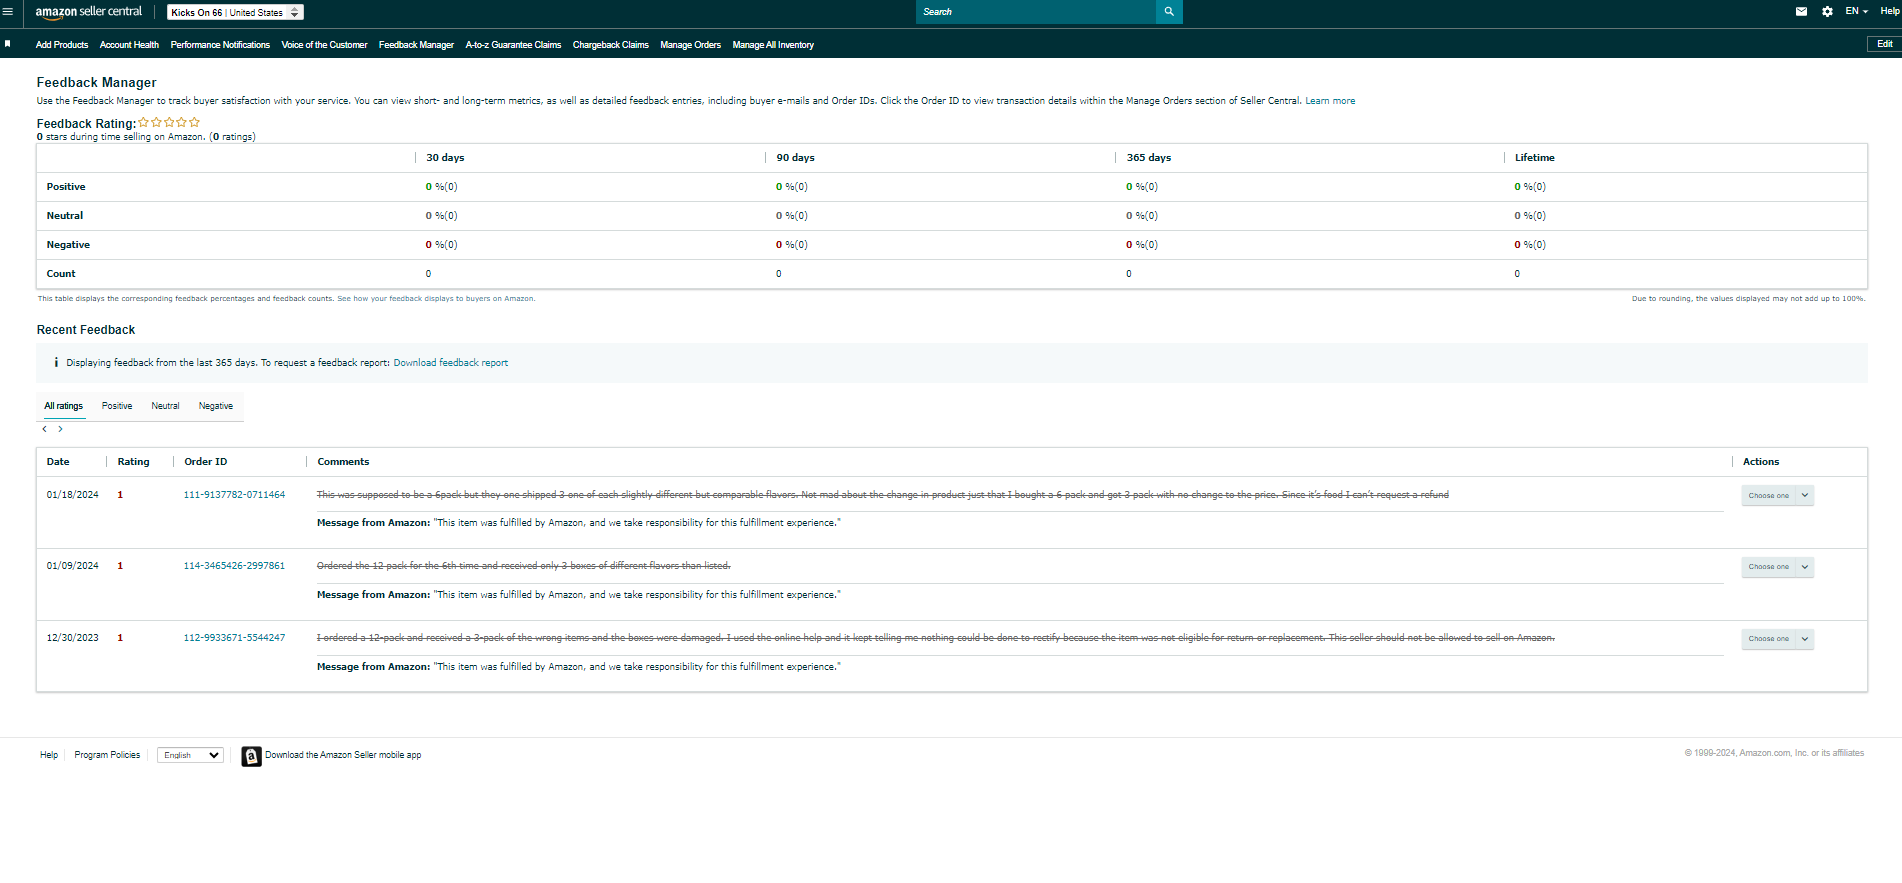Open Program Policies in the footer
1902x883 pixels.
coord(107,755)
